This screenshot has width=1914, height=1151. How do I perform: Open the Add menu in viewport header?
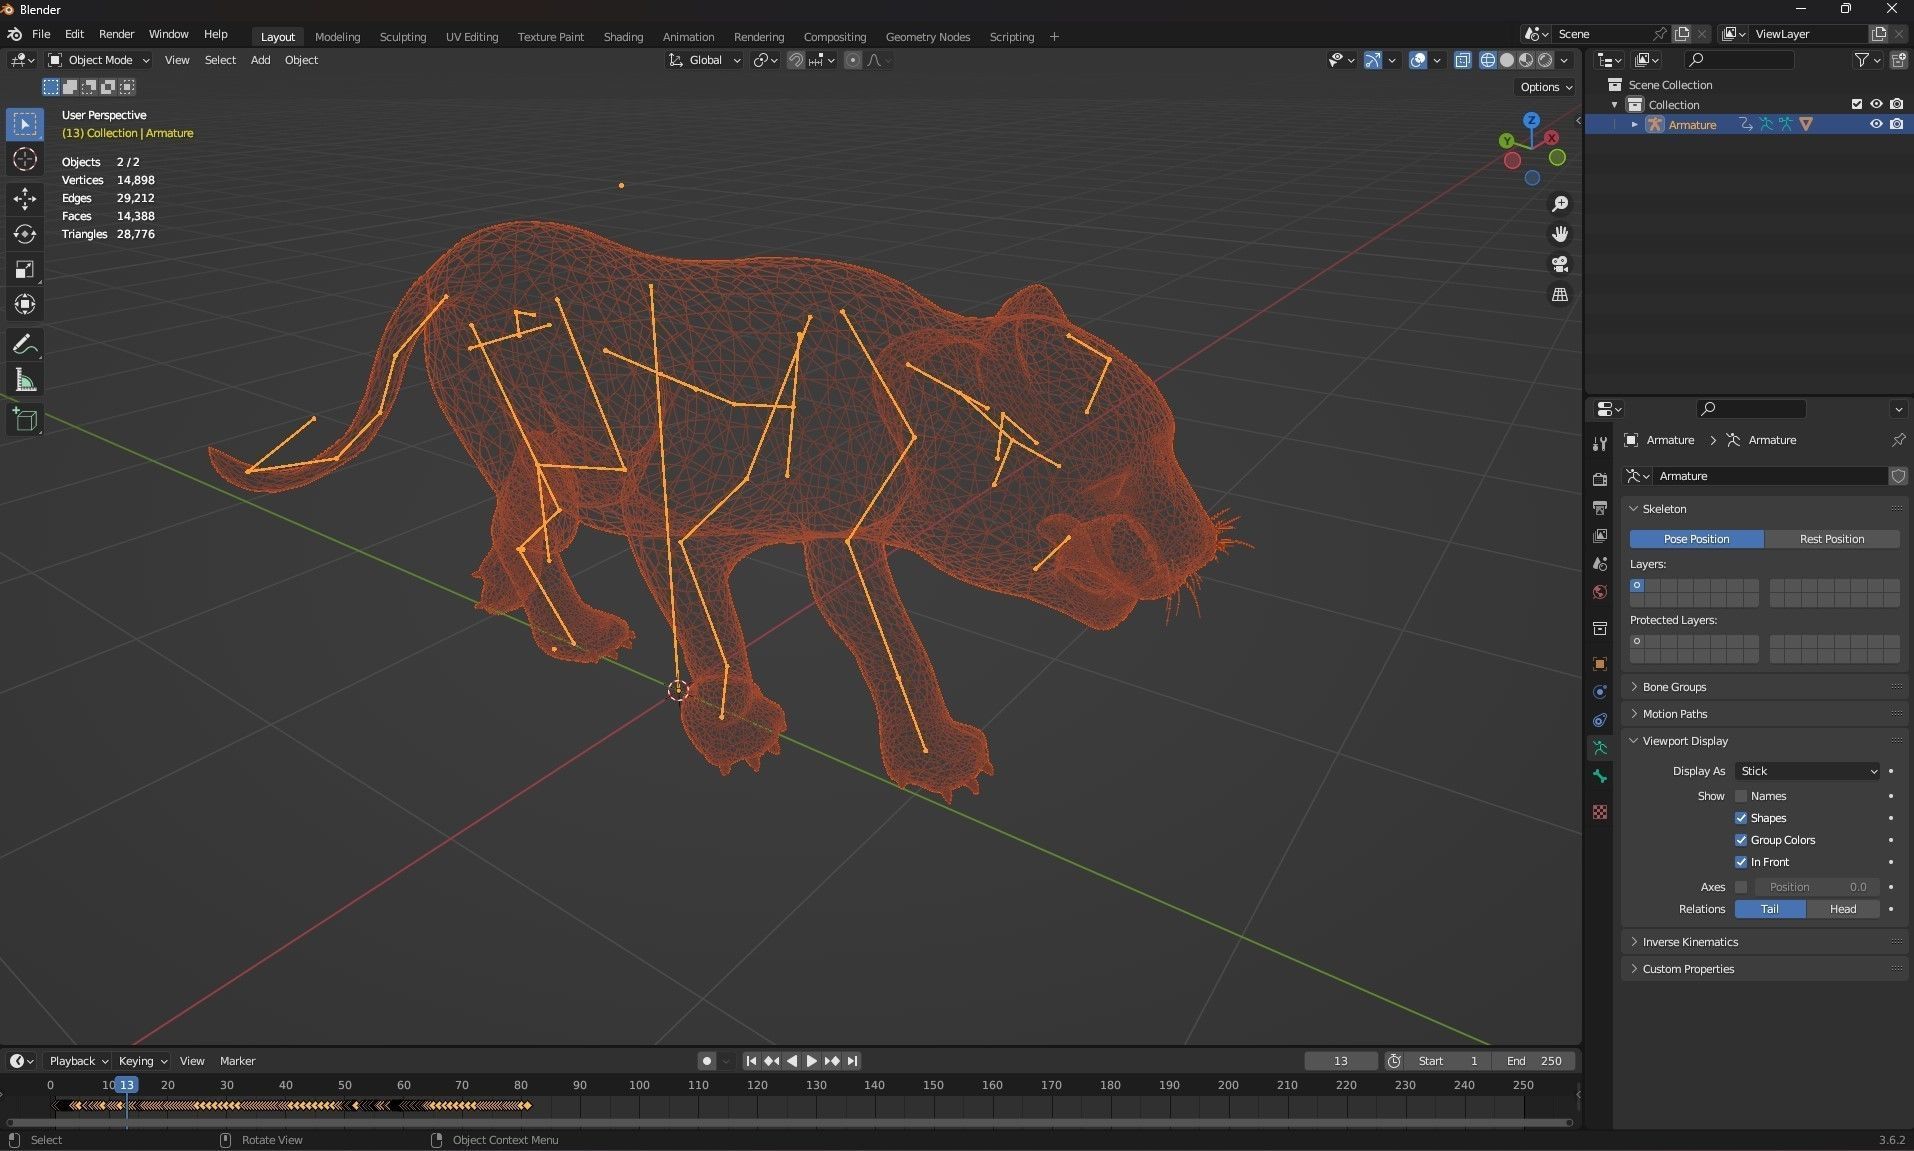(x=260, y=60)
